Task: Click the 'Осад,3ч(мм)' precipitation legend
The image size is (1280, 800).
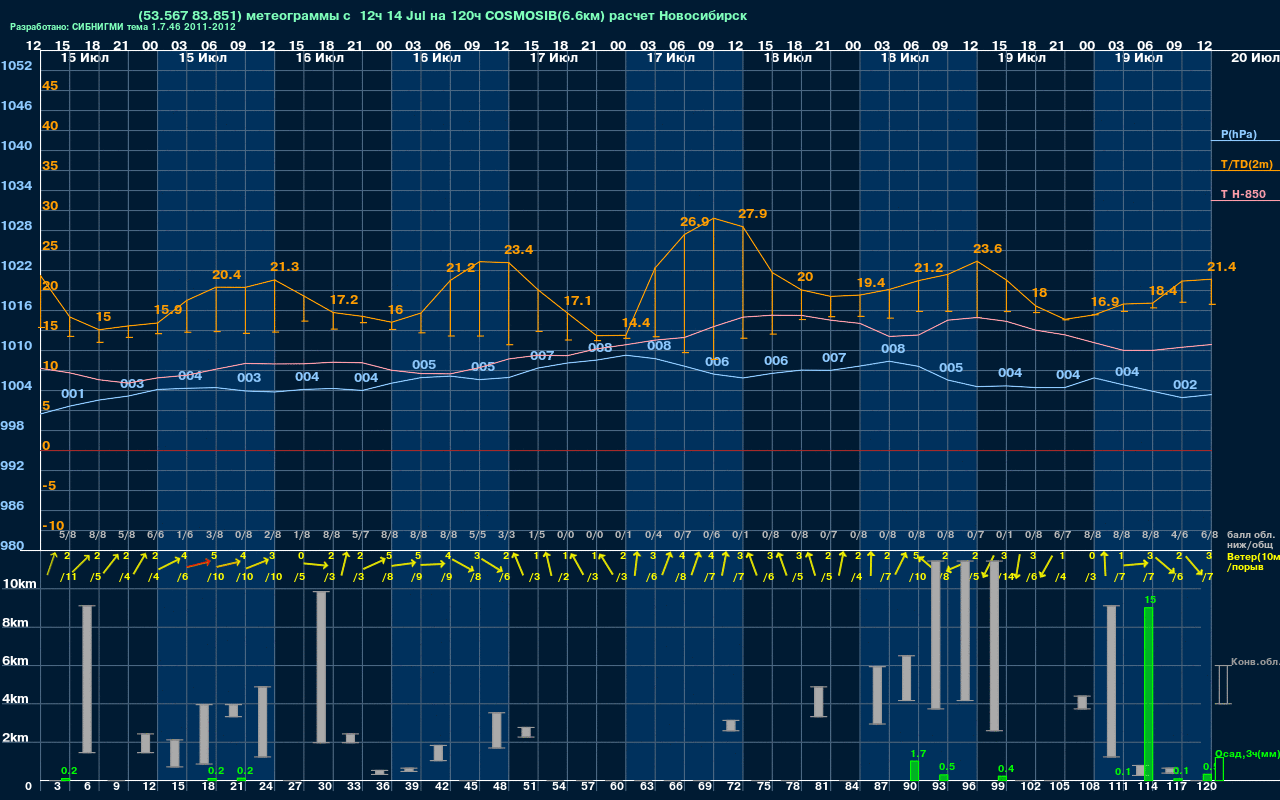Action: point(1247,753)
